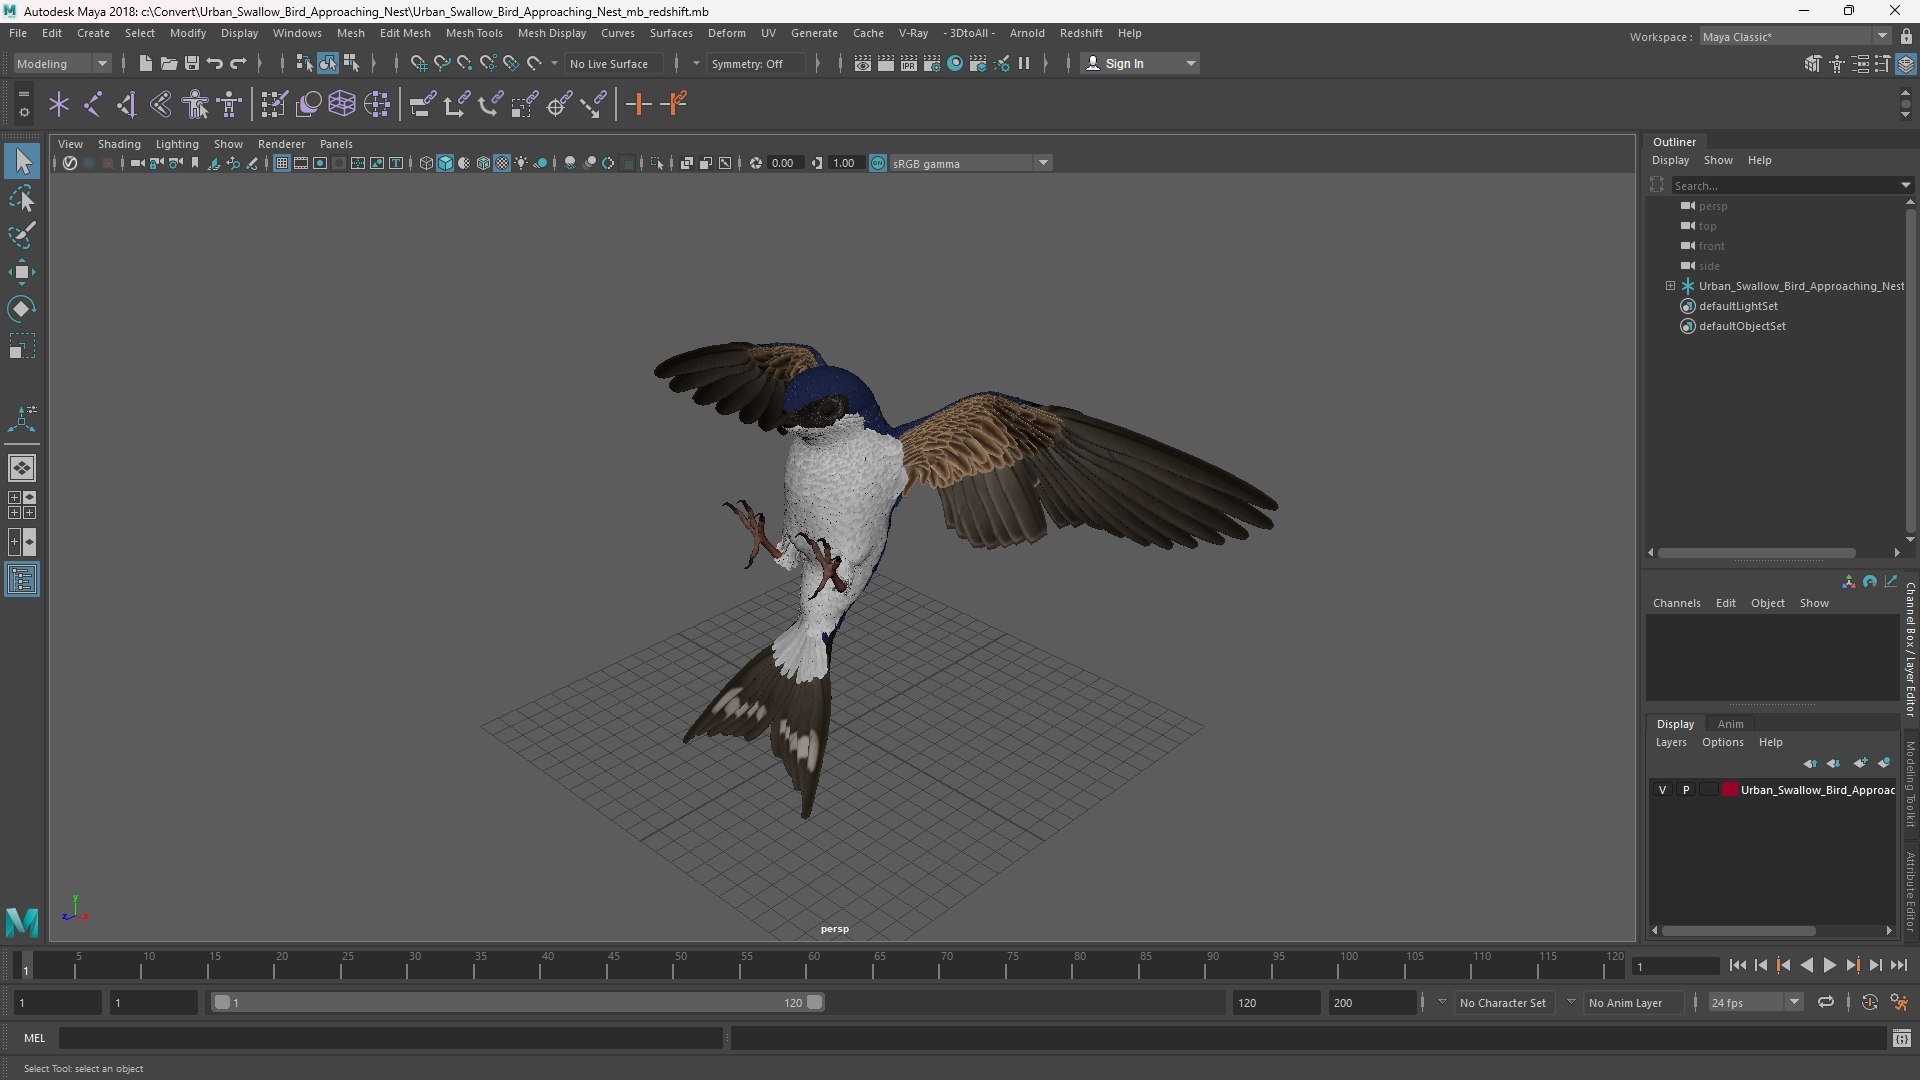Click the MEL script language label
The width and height of the screenshot is (1920, 1080).
34,1038
